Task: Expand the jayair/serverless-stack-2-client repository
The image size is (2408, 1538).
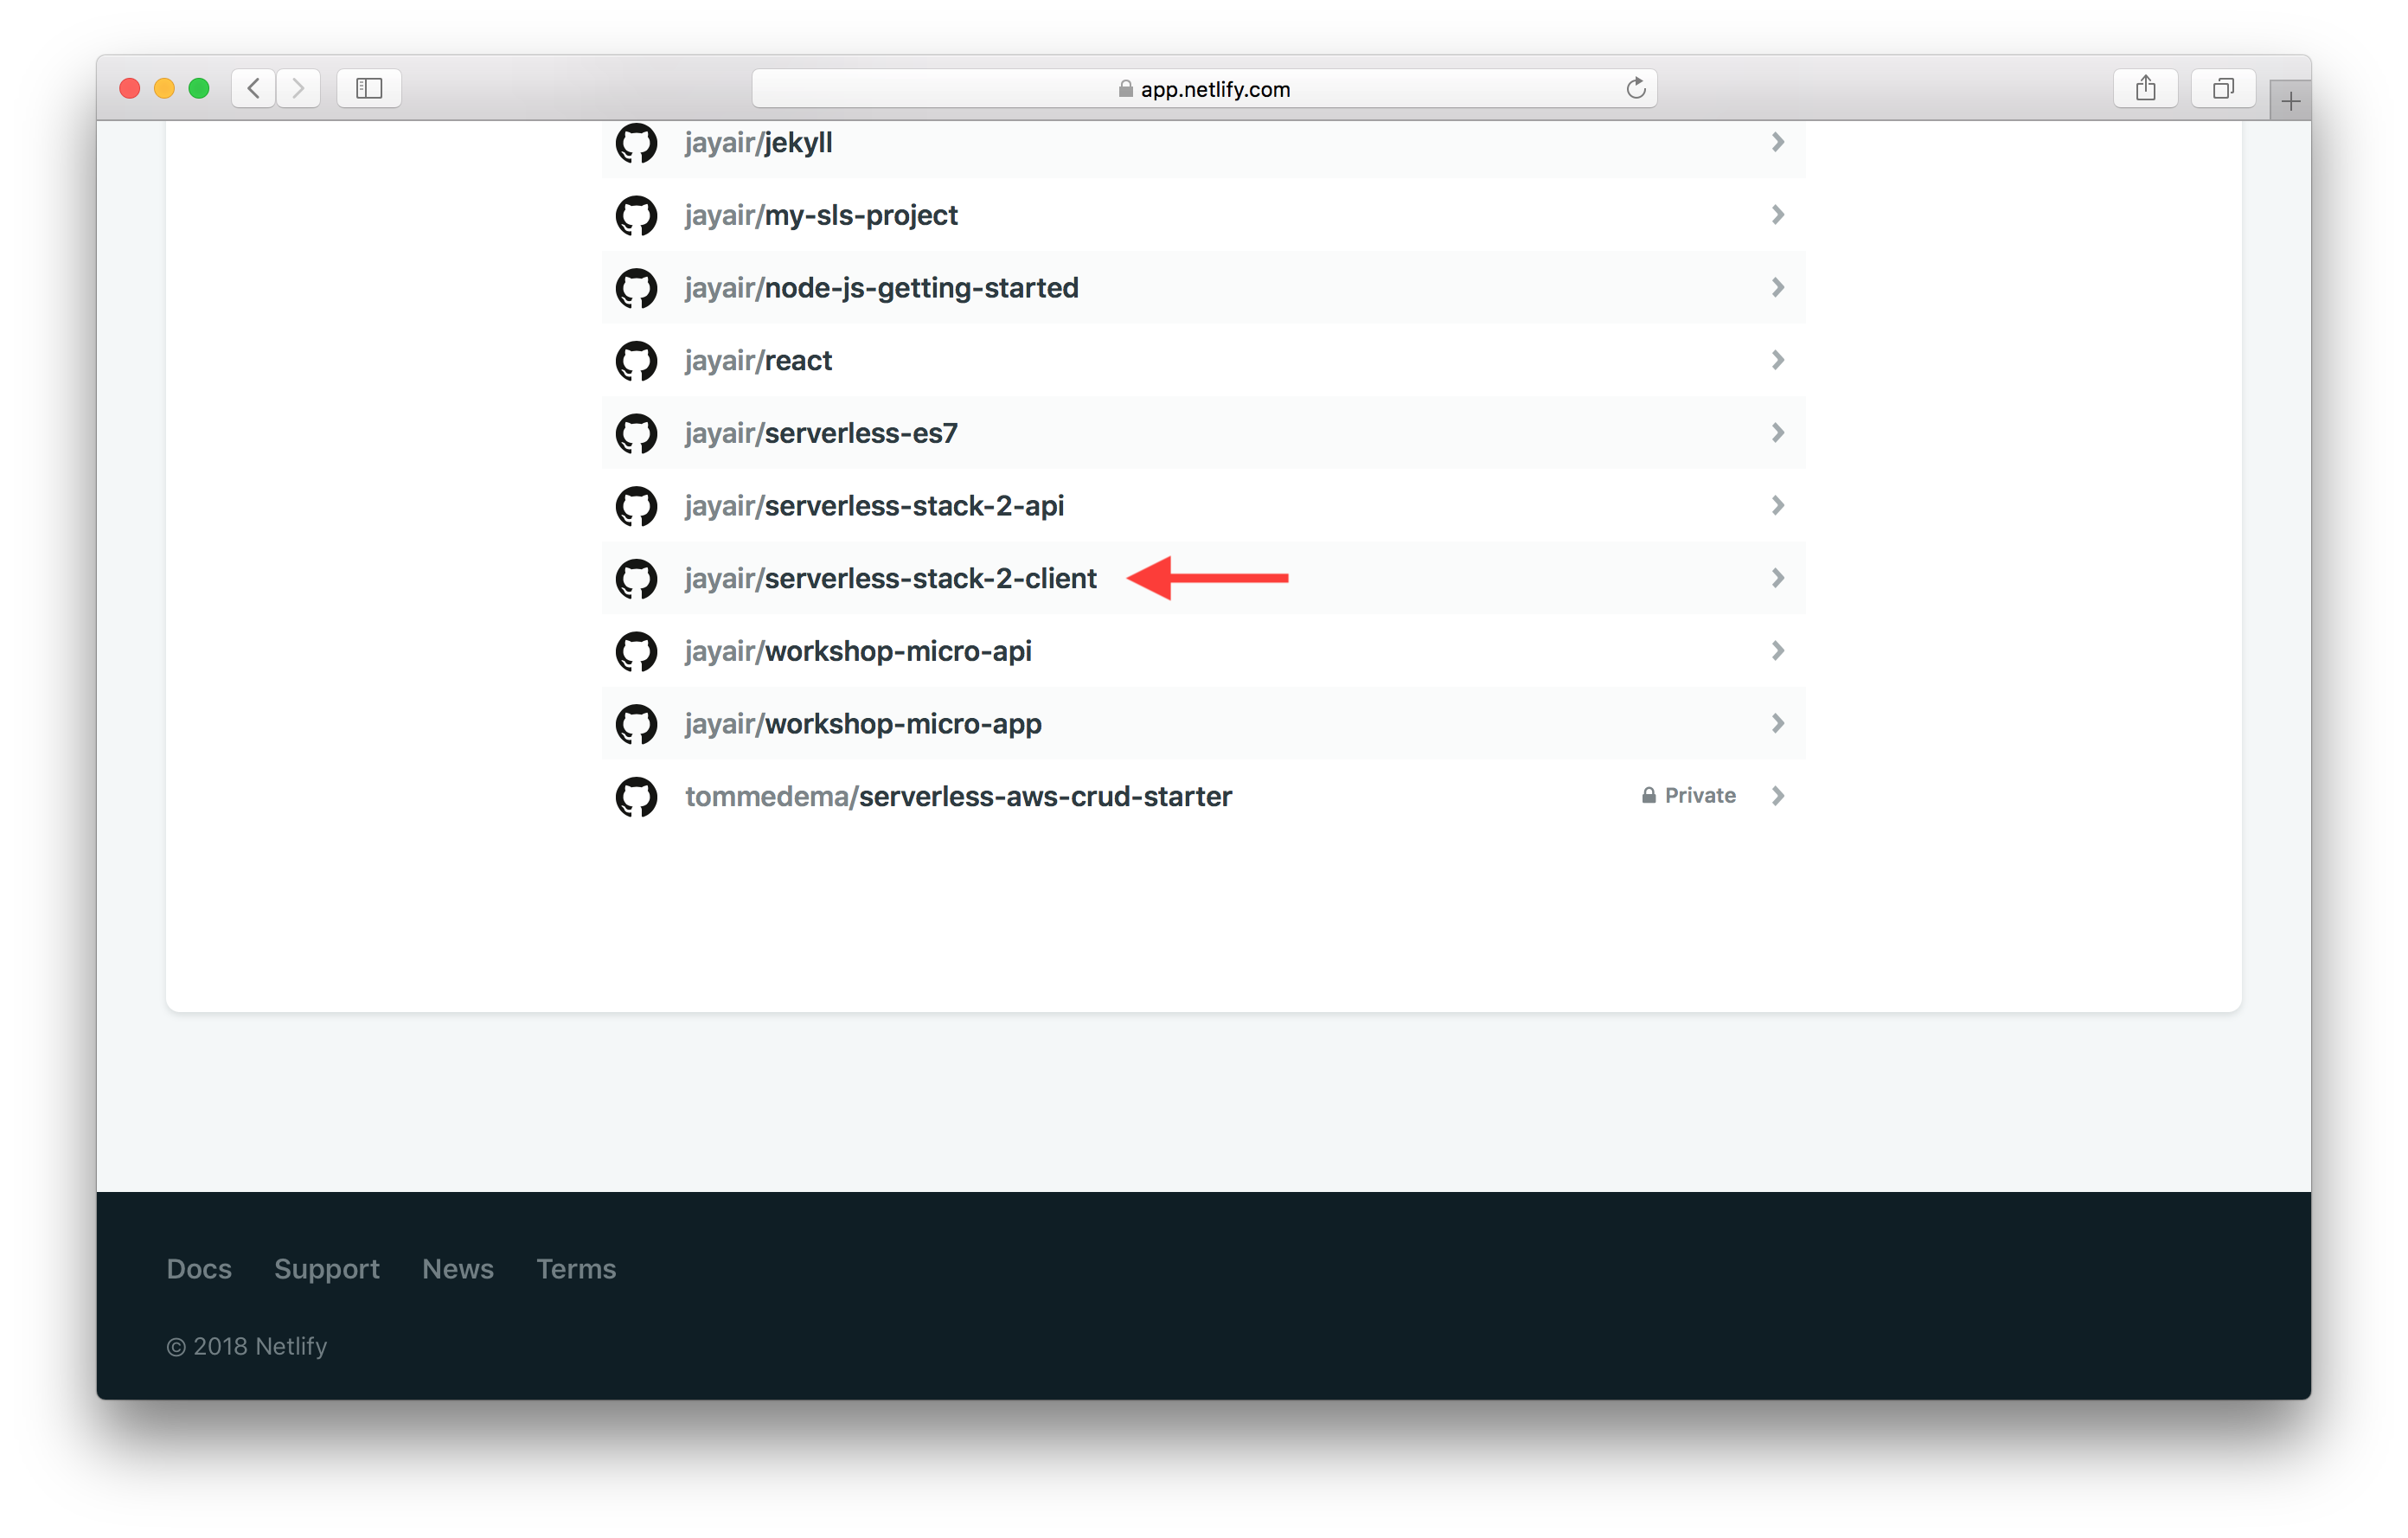Action: (1777, 578)
